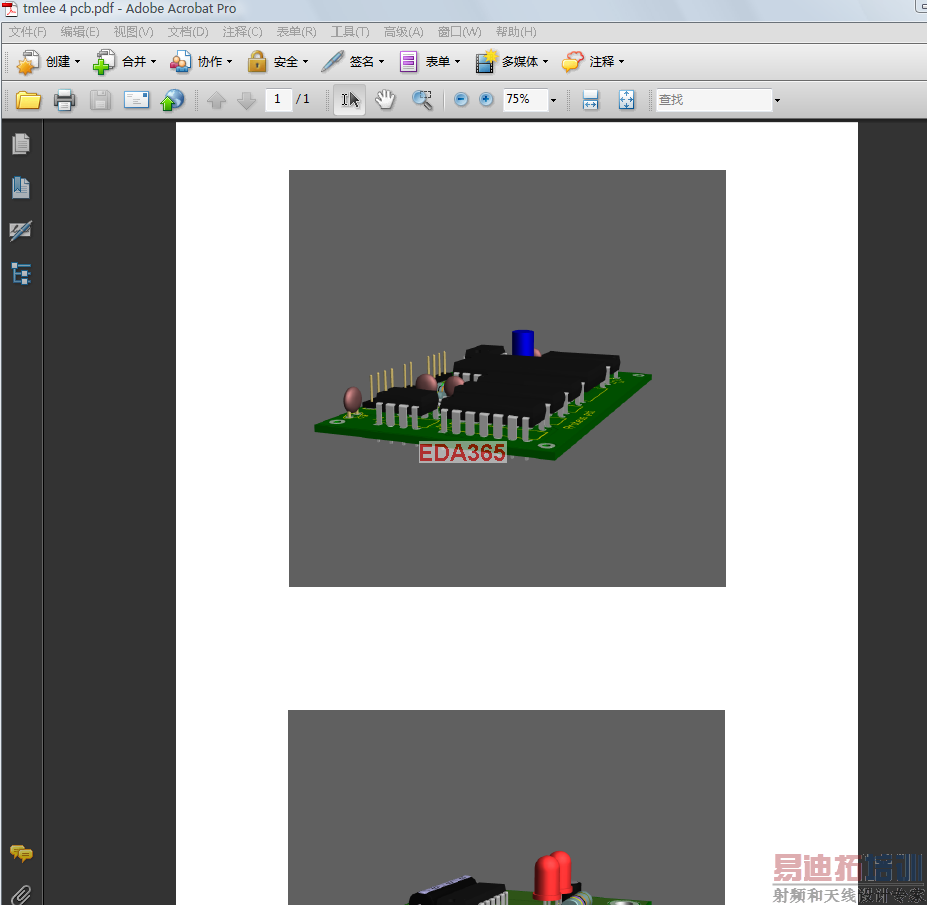This screenshot has height=905, width=927.
Task: Click the 签名 pen icon
Action: click(x=332, y=61)
